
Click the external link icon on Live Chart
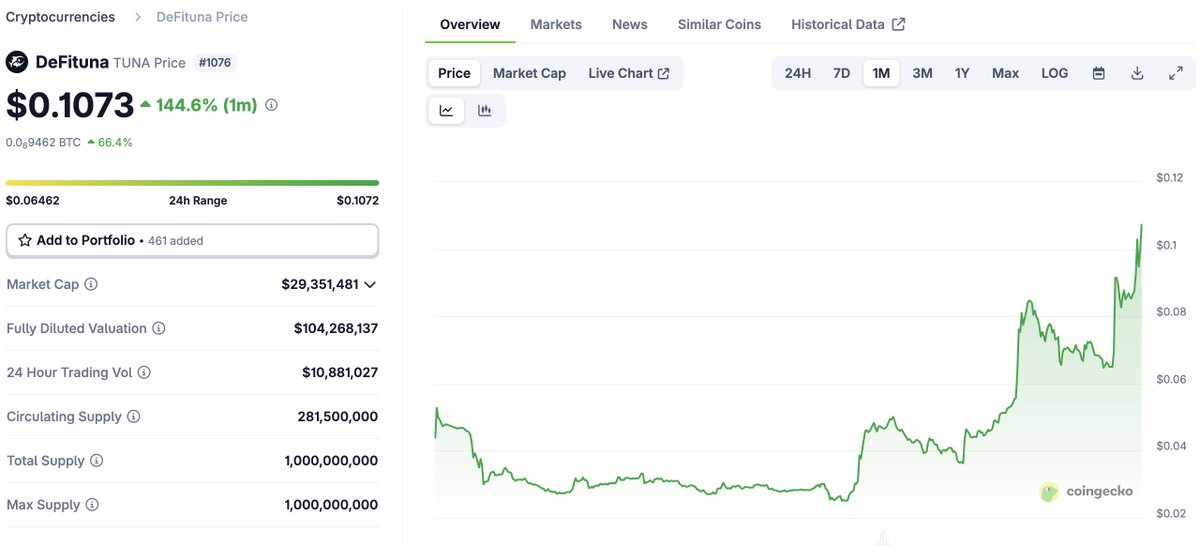[664, 73]
